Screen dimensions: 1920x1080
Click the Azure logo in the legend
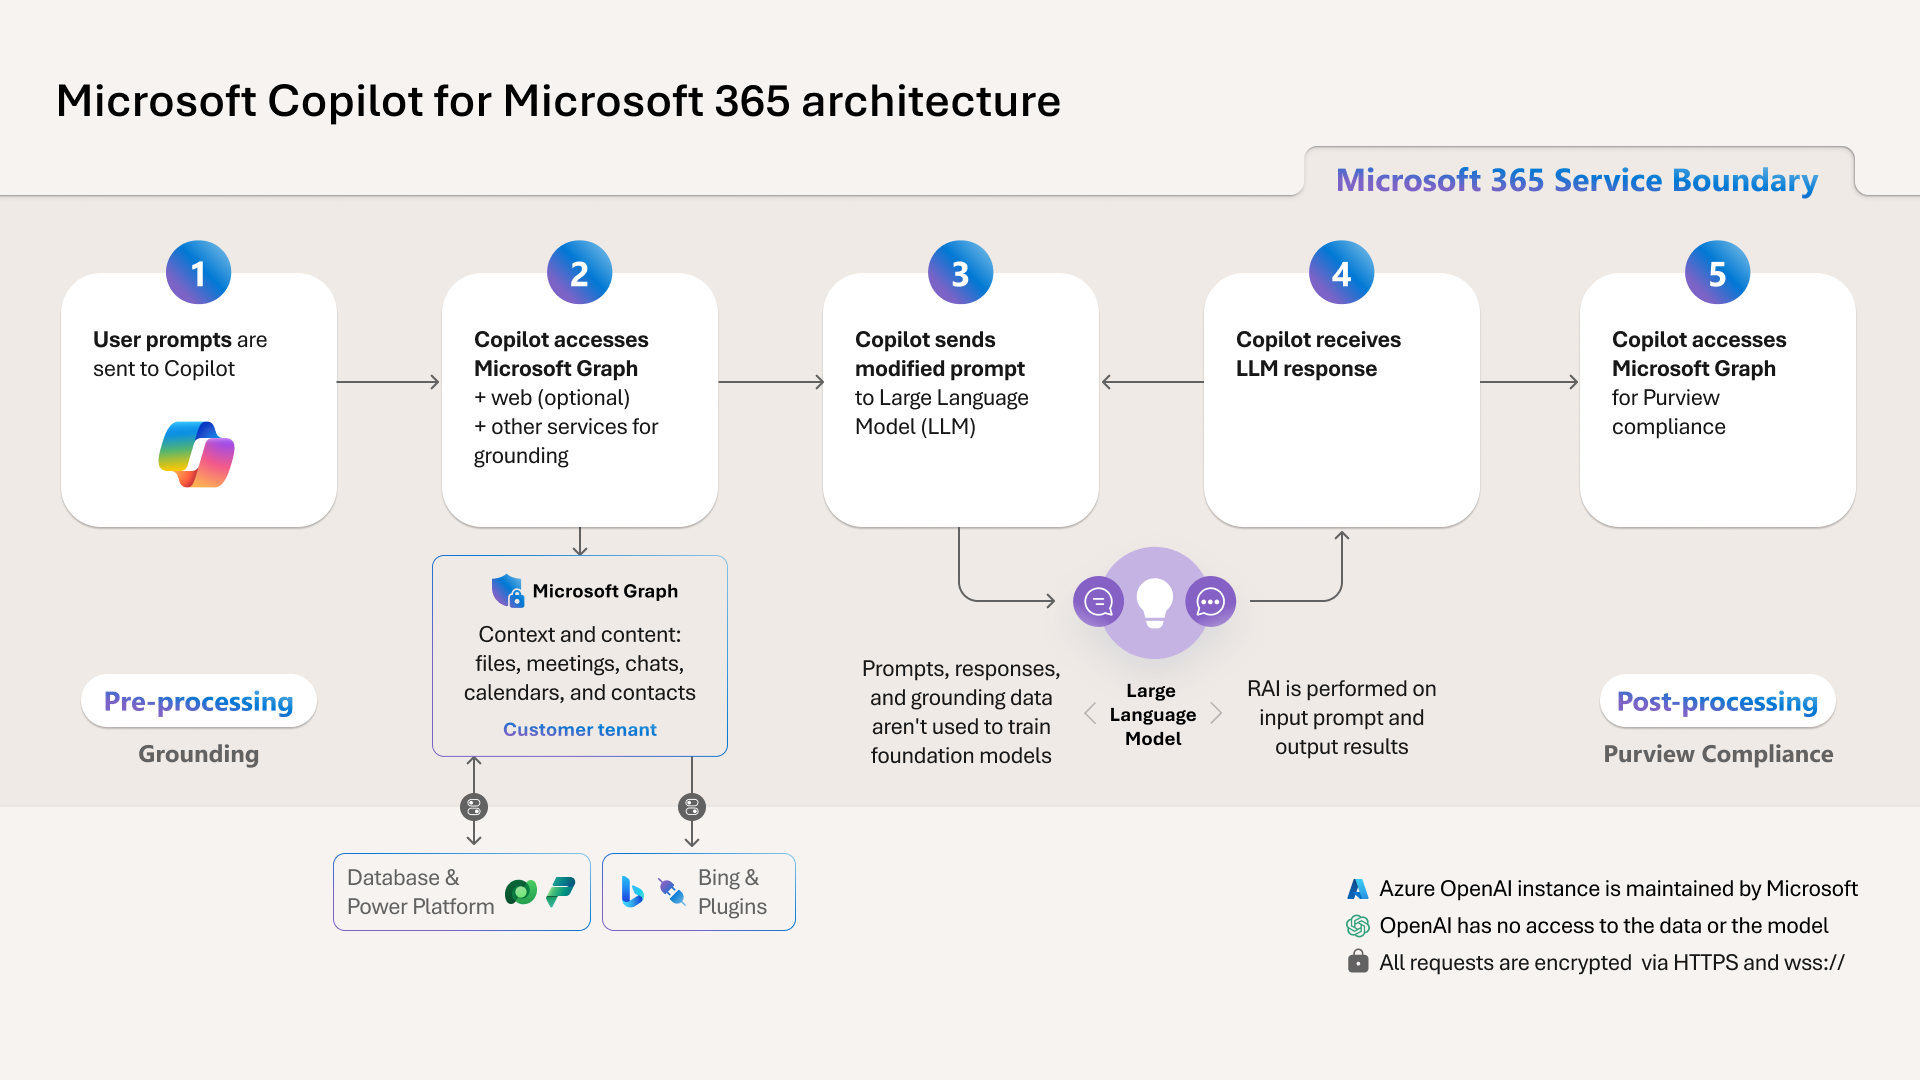[x=1357, y=889]
